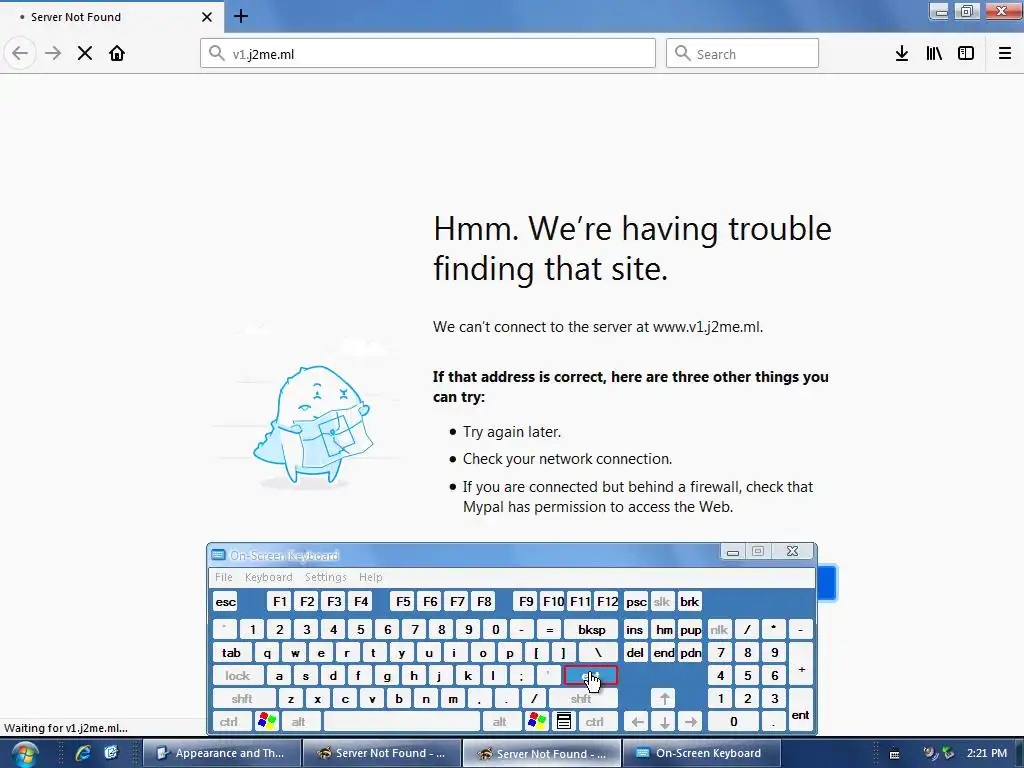
Task: Click the numpad 5 key
Action: (748, 676)
